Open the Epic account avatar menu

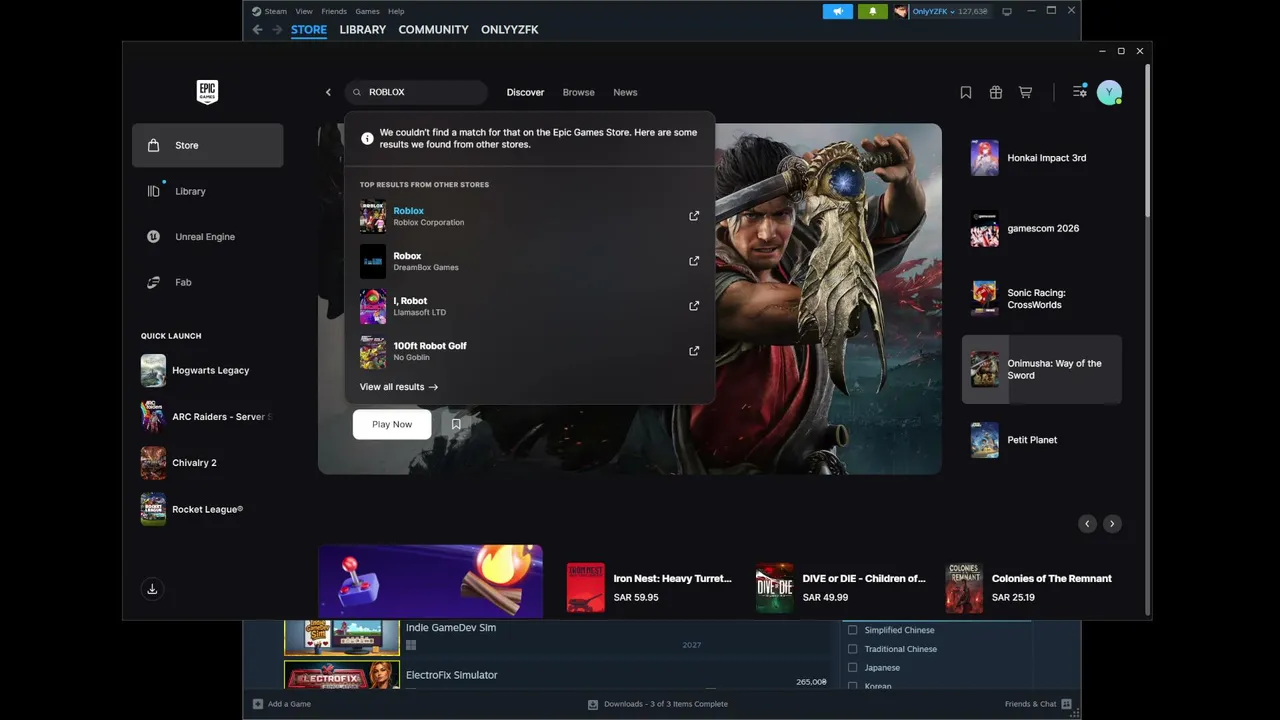coord(1109,92)
